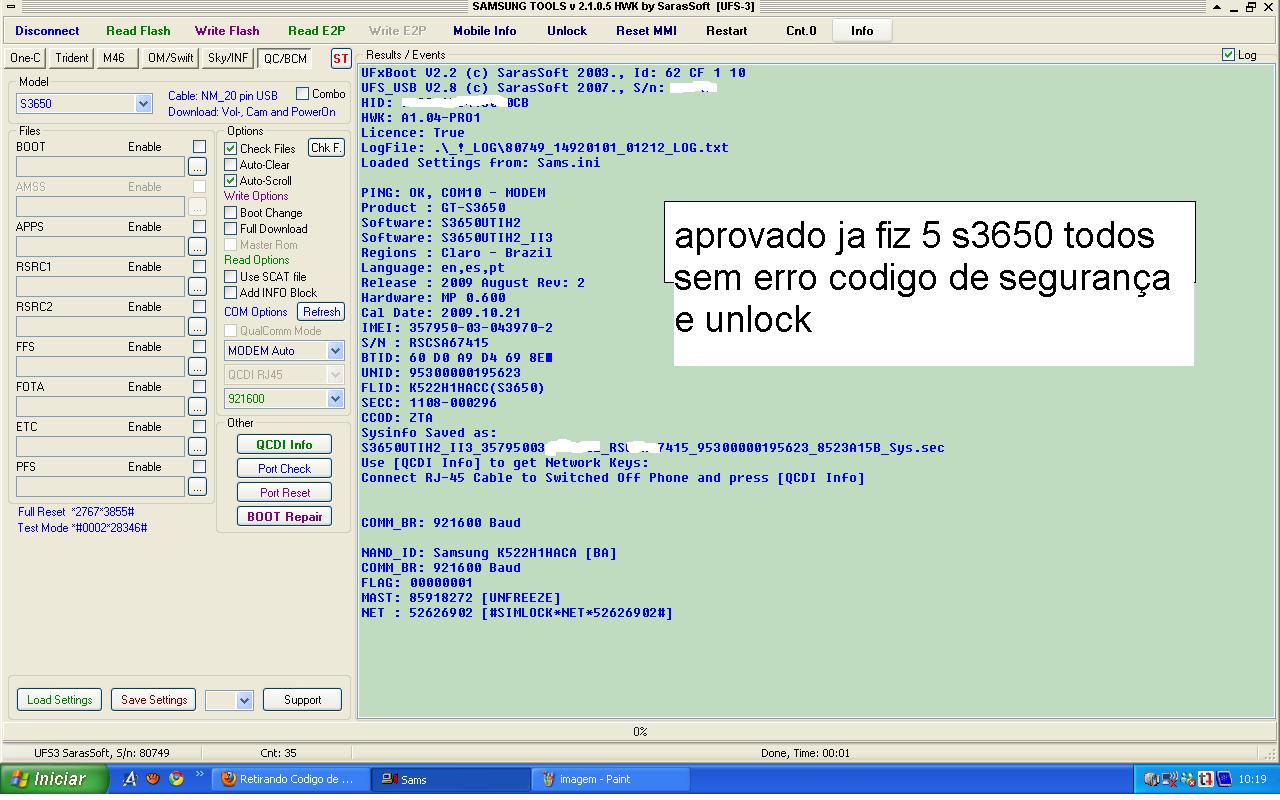Switch to imagem - Paint taskbar window
Viewport: 1280px width, 800px height.
(612, 779)
